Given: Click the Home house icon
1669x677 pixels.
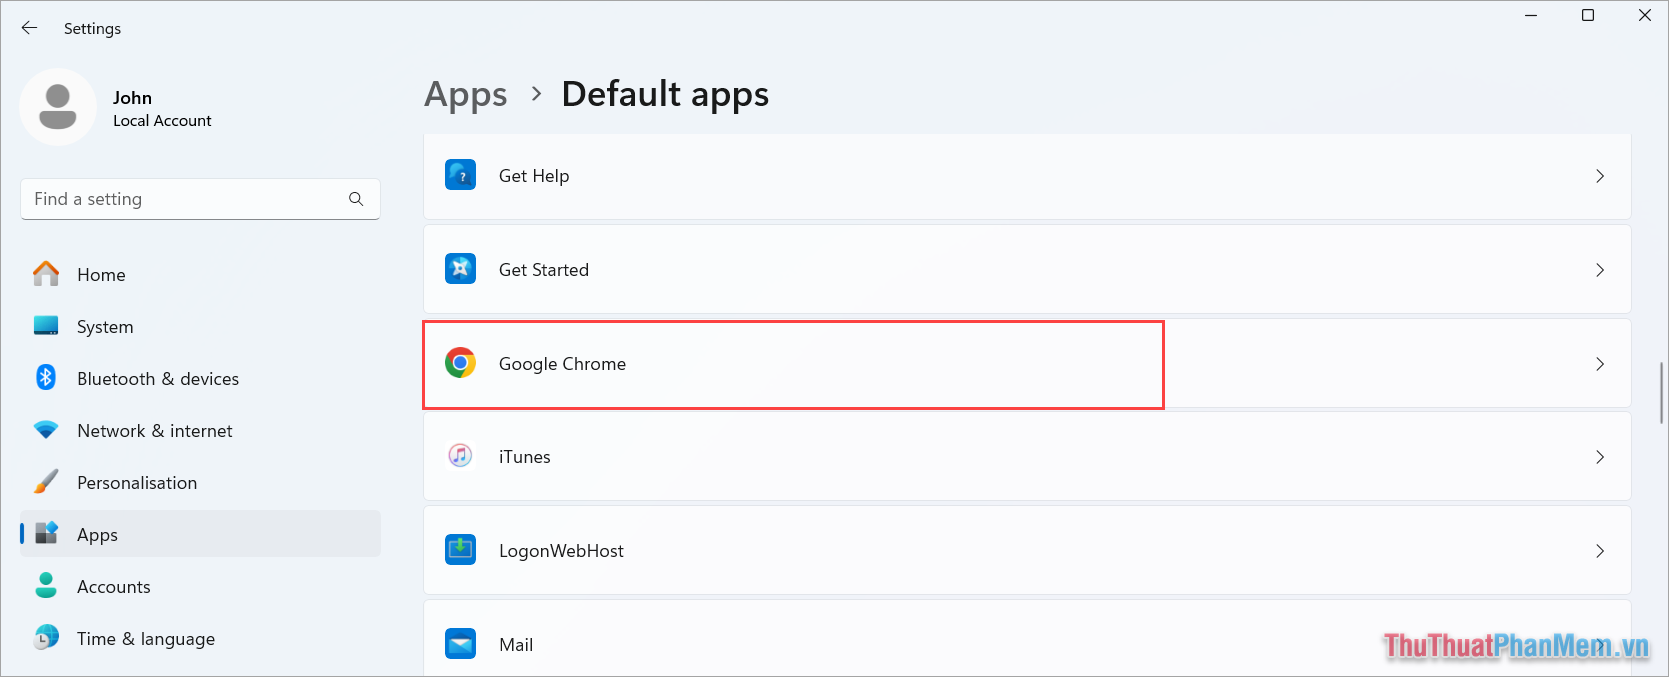Looking at the screenshot, I should click(46, 274).
